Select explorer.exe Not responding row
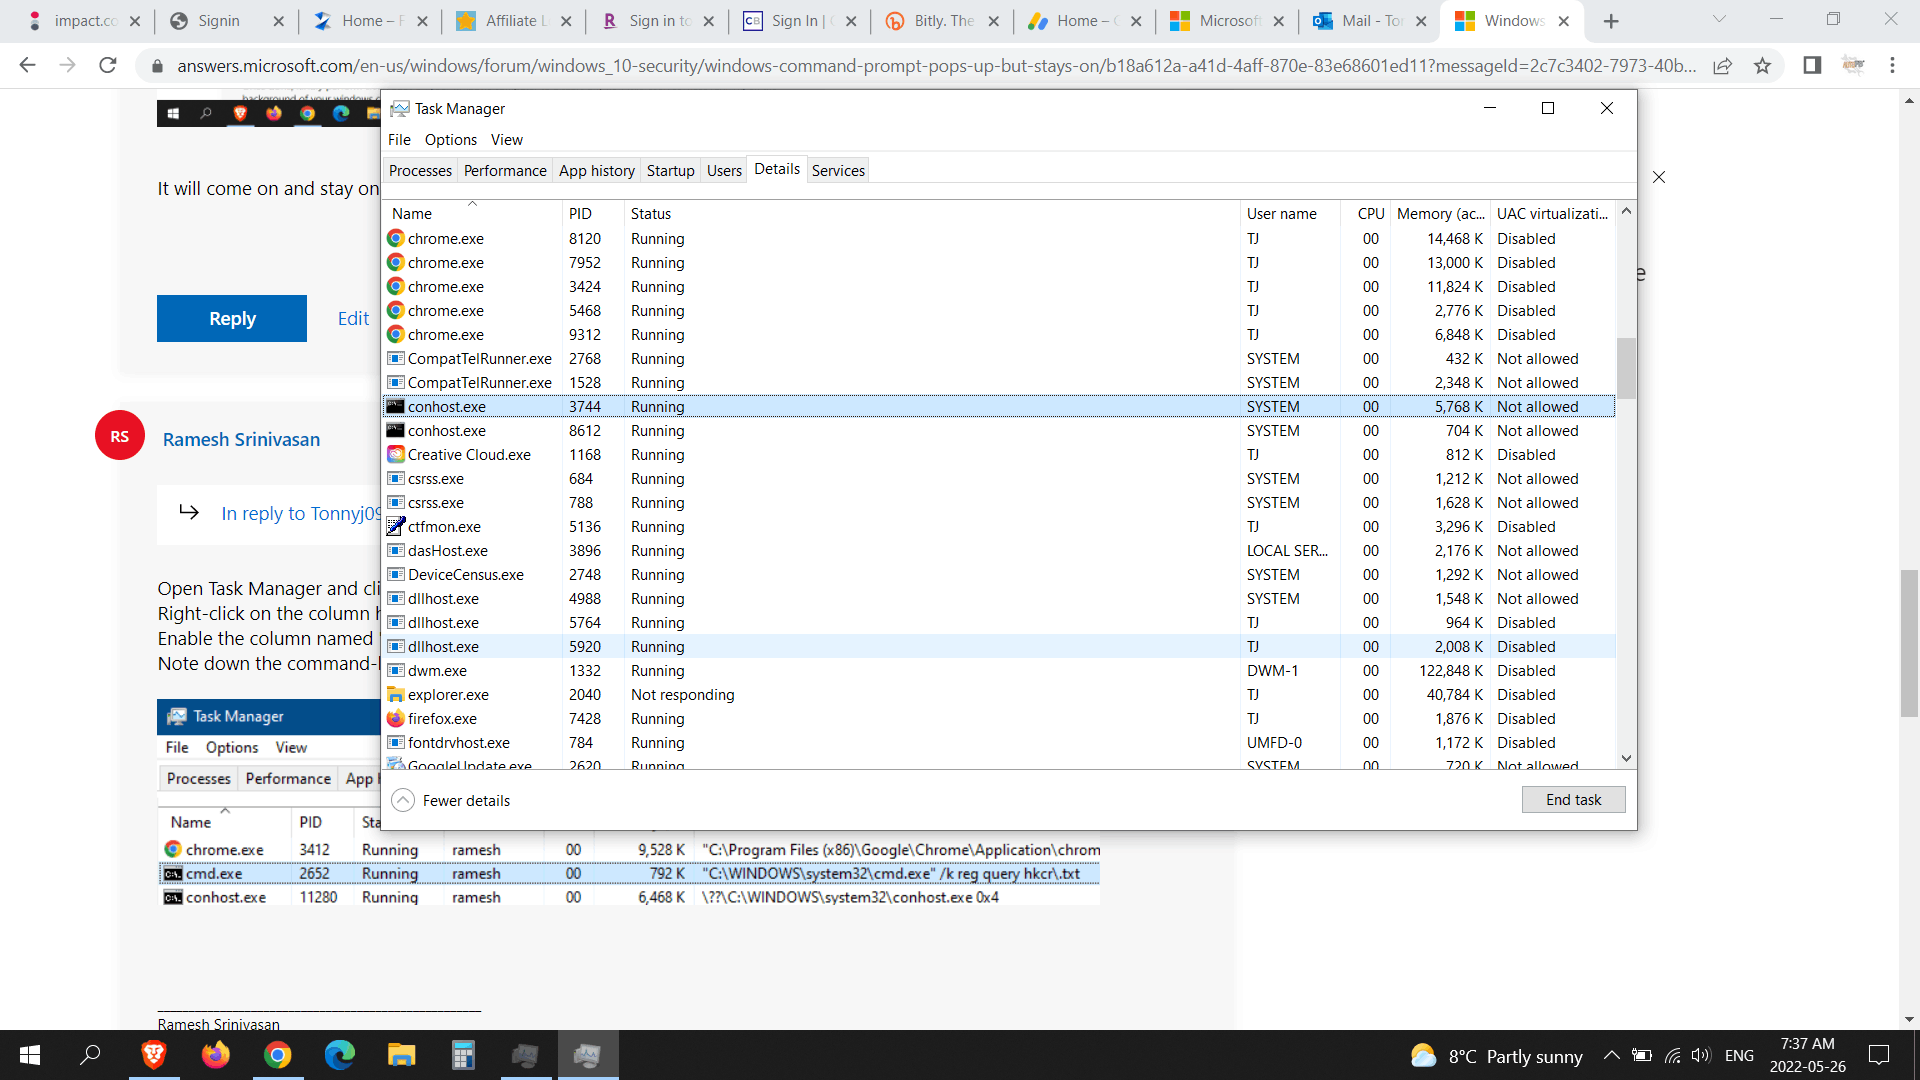This screenshot has height=1080, width=1920. pos(999,695)
